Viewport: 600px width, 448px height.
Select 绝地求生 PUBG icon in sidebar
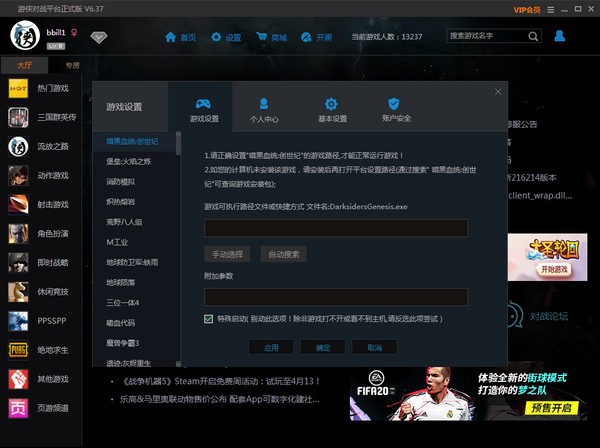pyautogui.click(x=18, y=350)
